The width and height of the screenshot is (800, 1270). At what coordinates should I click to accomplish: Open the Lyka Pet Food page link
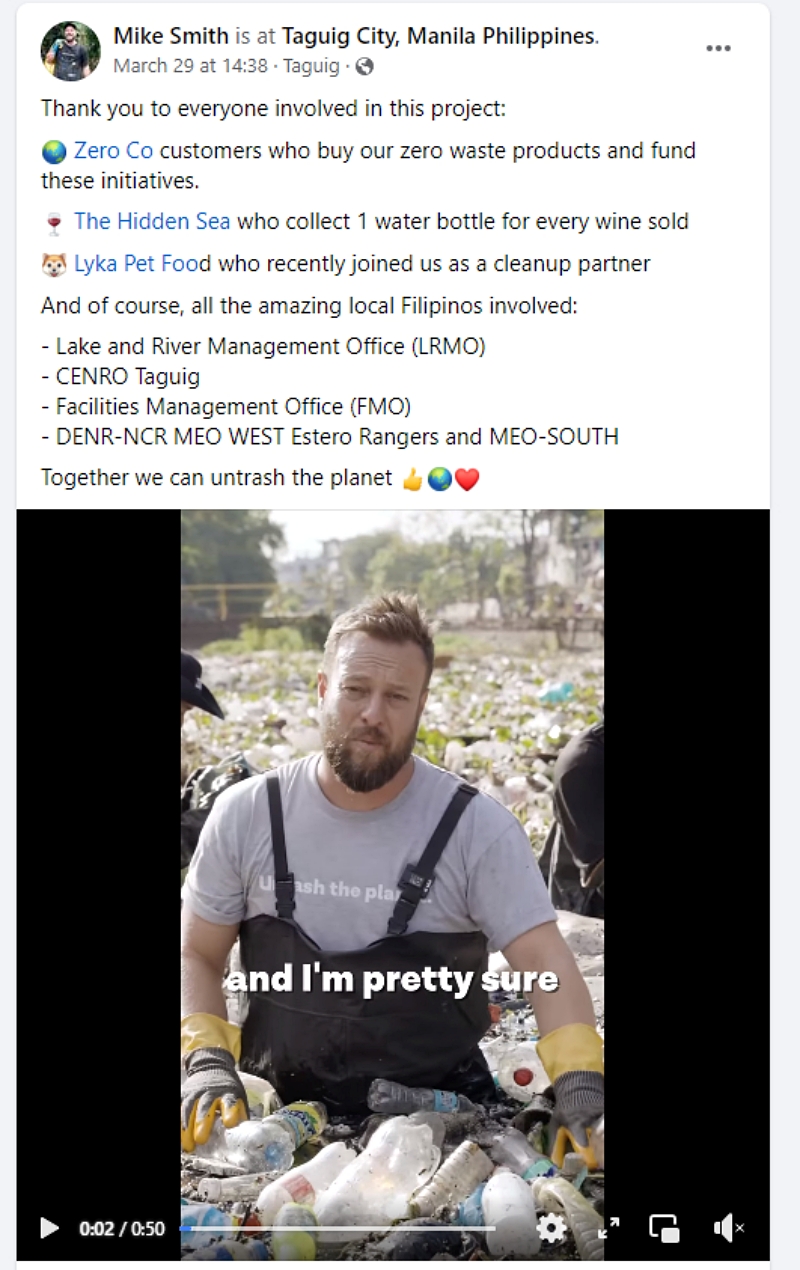pos(142,264)
